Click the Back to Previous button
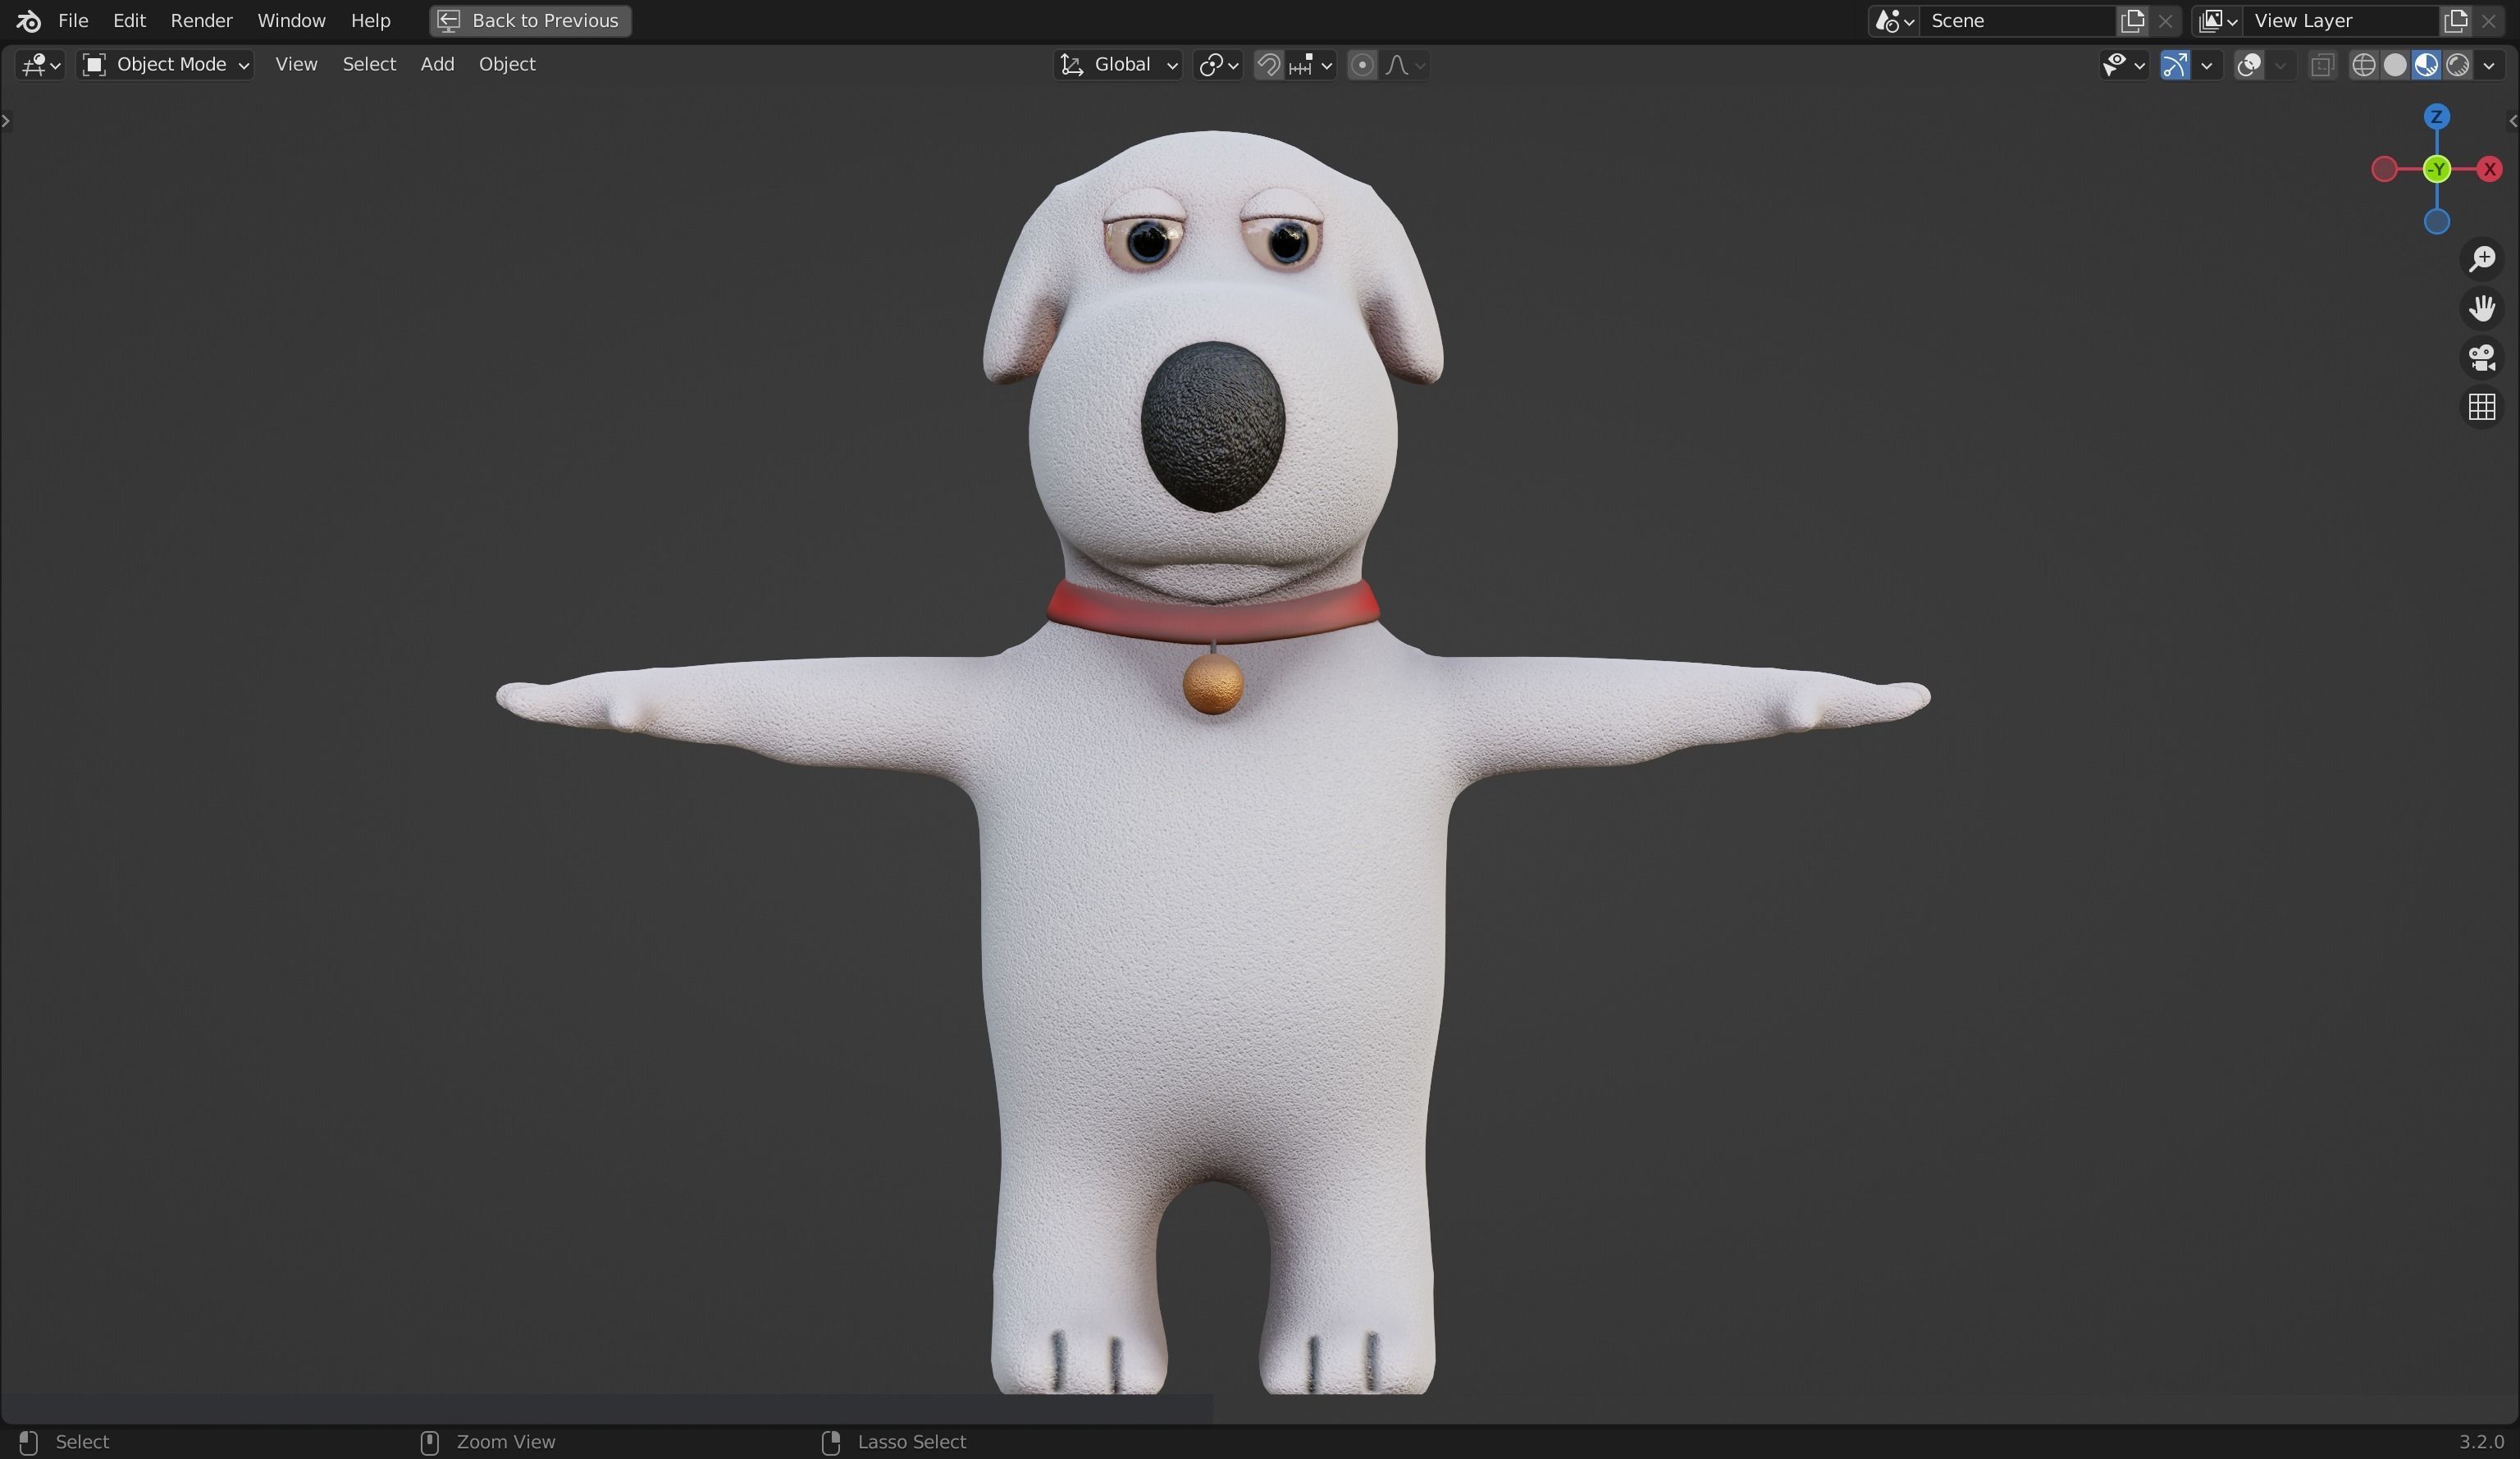Screen dimensions: 2520x1459 tap(530, 21)
